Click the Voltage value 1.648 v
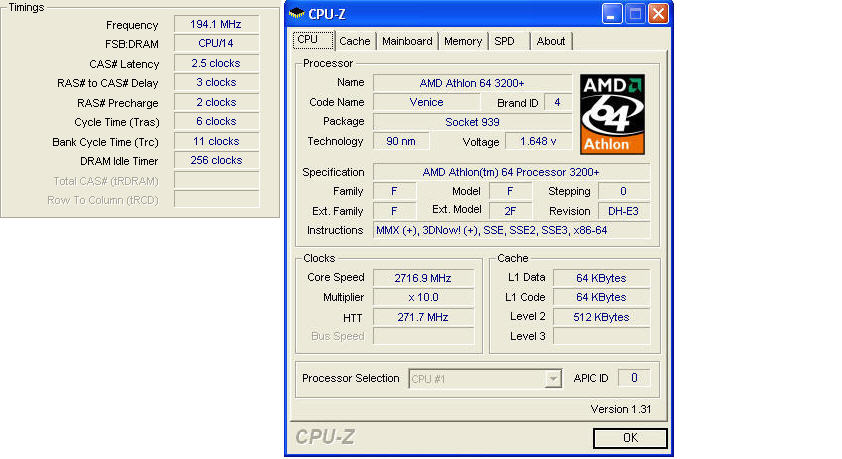 tap(538, 141)
